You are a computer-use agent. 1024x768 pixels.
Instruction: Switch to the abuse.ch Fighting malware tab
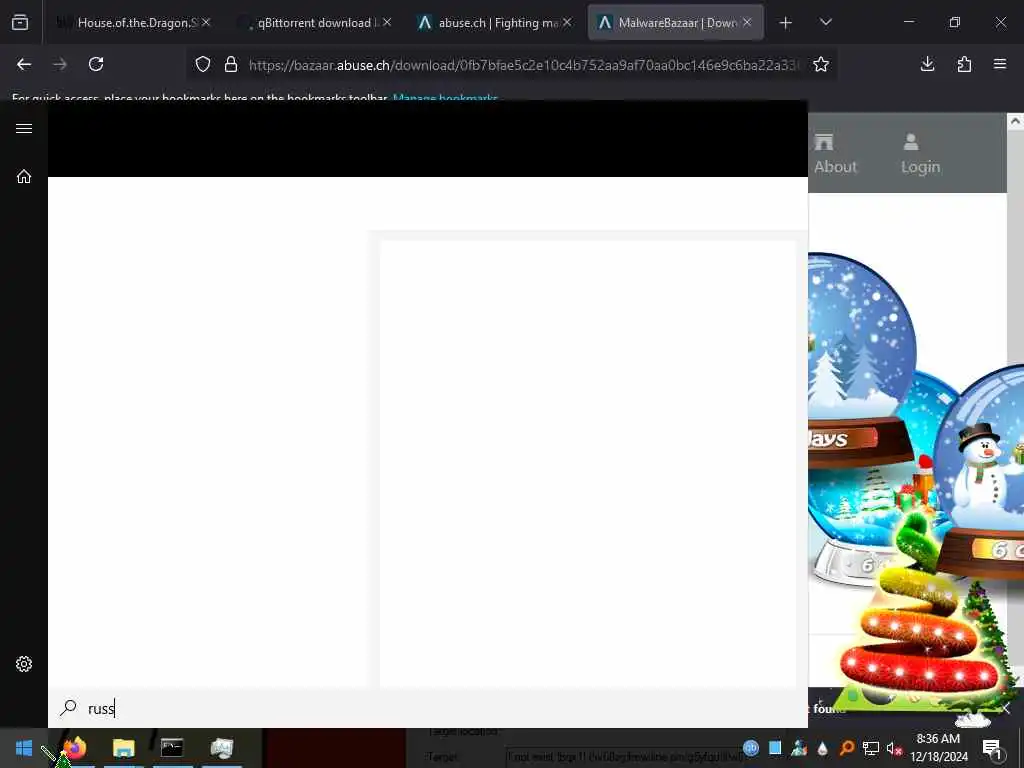[x=494, y=23]
